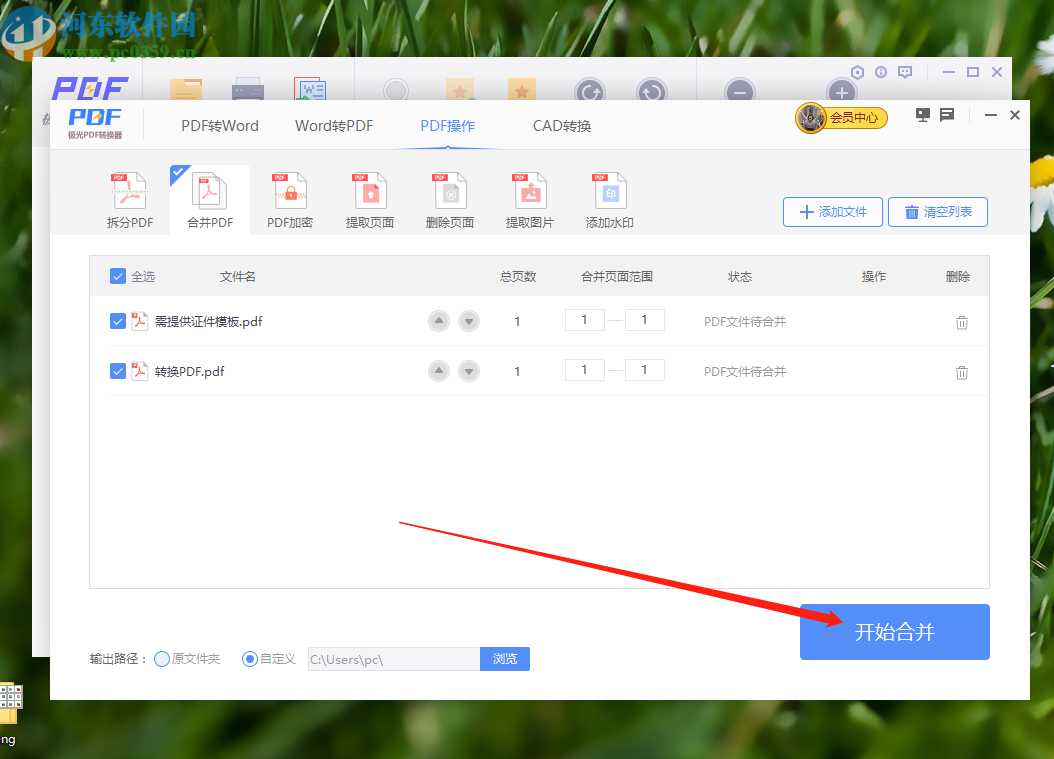The width and height of the screenshot is (1054, 759).
Task: Open the 提取页面 tool
Action: [x=369, y=198]
